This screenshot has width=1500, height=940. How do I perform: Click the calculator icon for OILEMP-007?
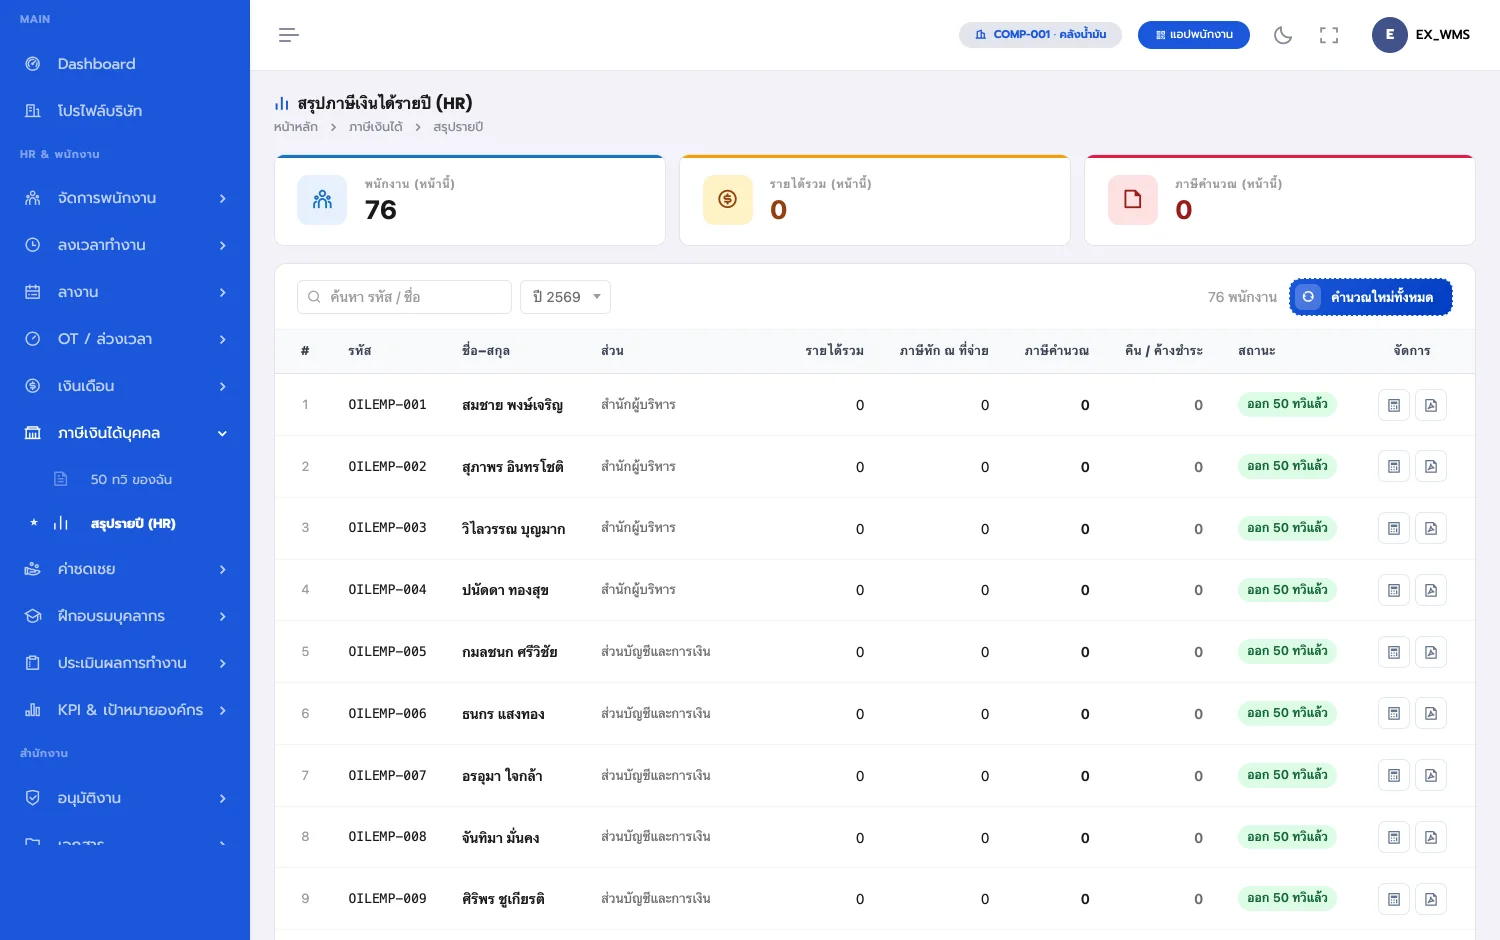pos(1394,775)
